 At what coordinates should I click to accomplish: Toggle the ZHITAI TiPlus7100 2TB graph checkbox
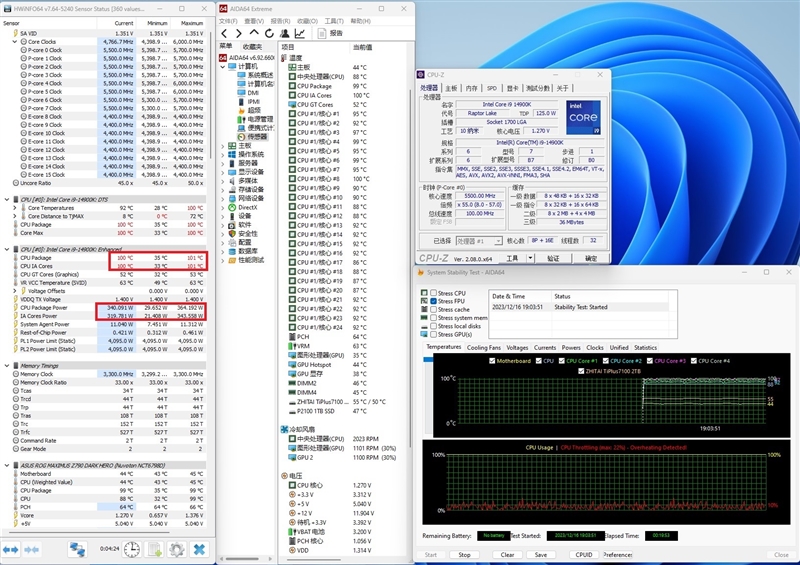click(581, 371)
